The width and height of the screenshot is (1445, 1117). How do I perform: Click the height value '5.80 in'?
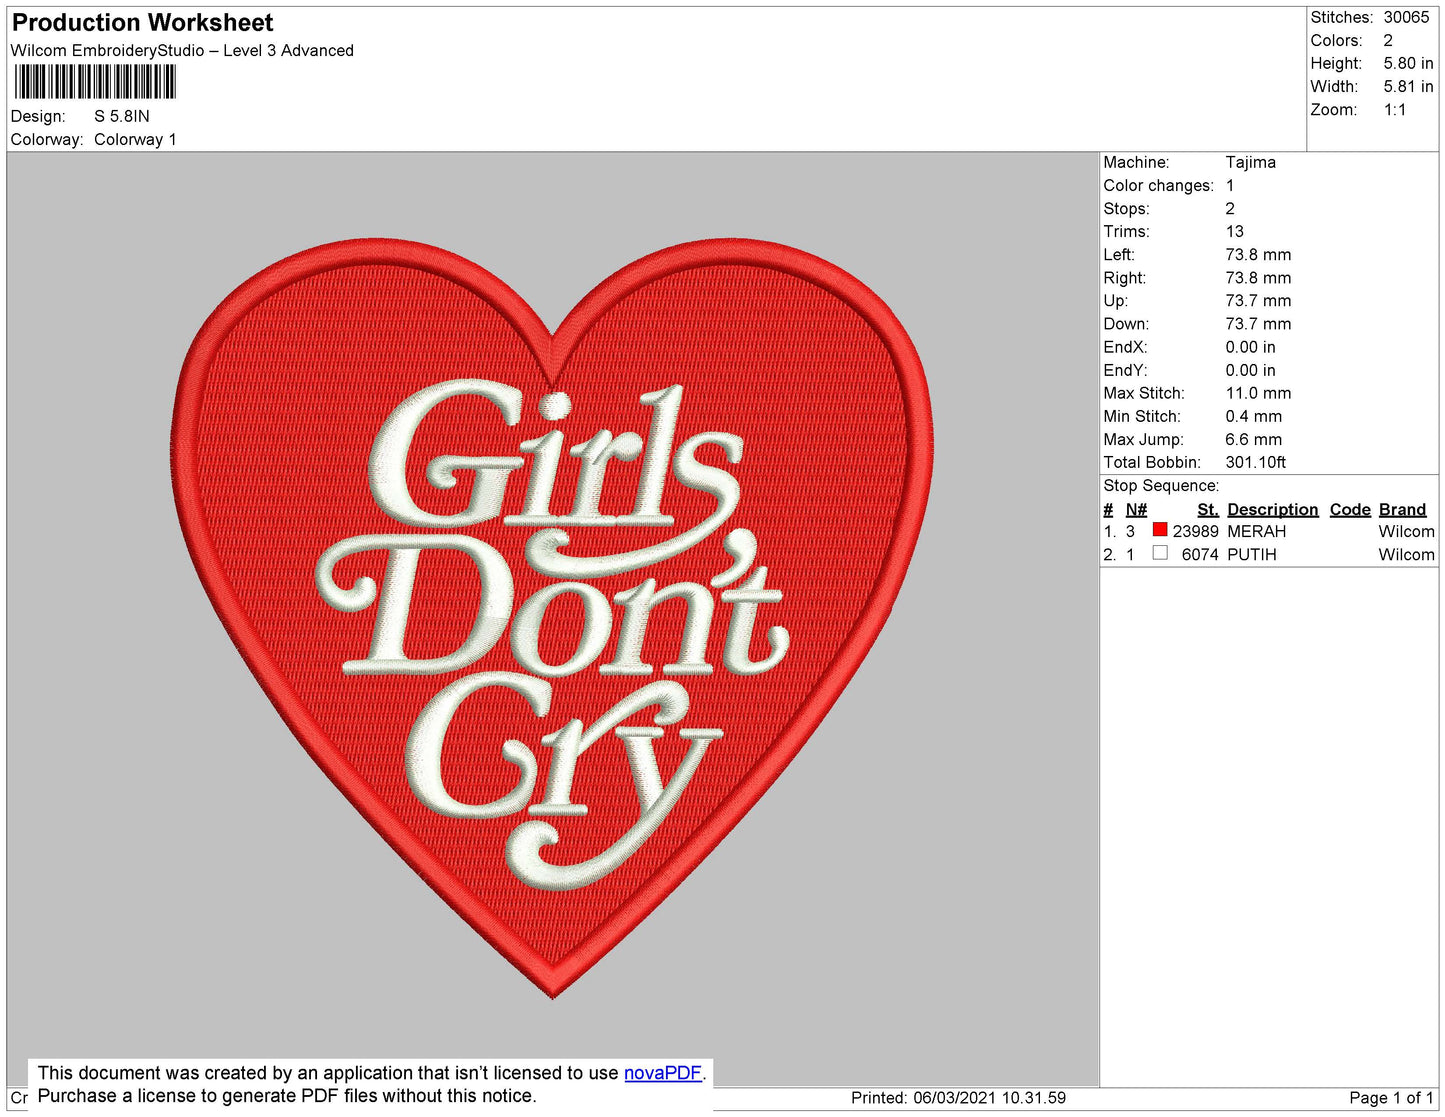pos(1408,64)
